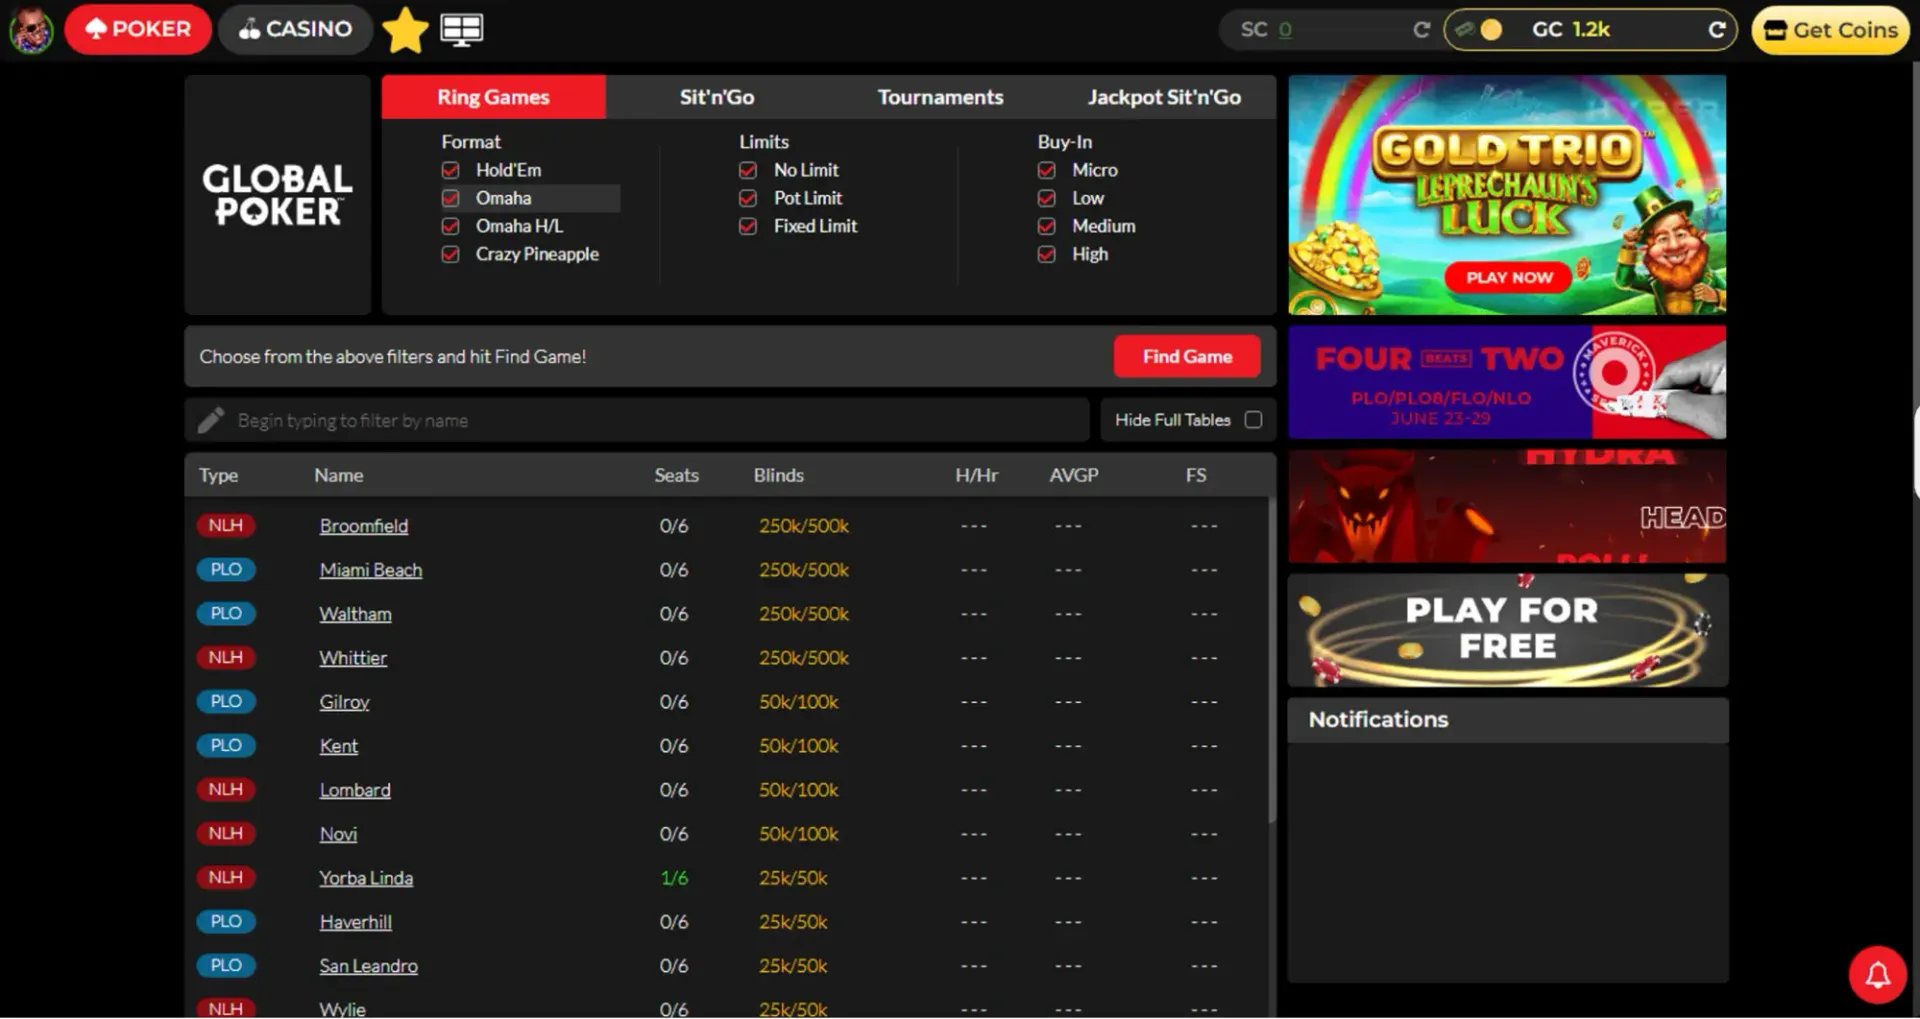This screenshot has height=1019, width=1920.
Task: Uncheck the High buy-in checkbox
Action: click(x=1047, y=254)
